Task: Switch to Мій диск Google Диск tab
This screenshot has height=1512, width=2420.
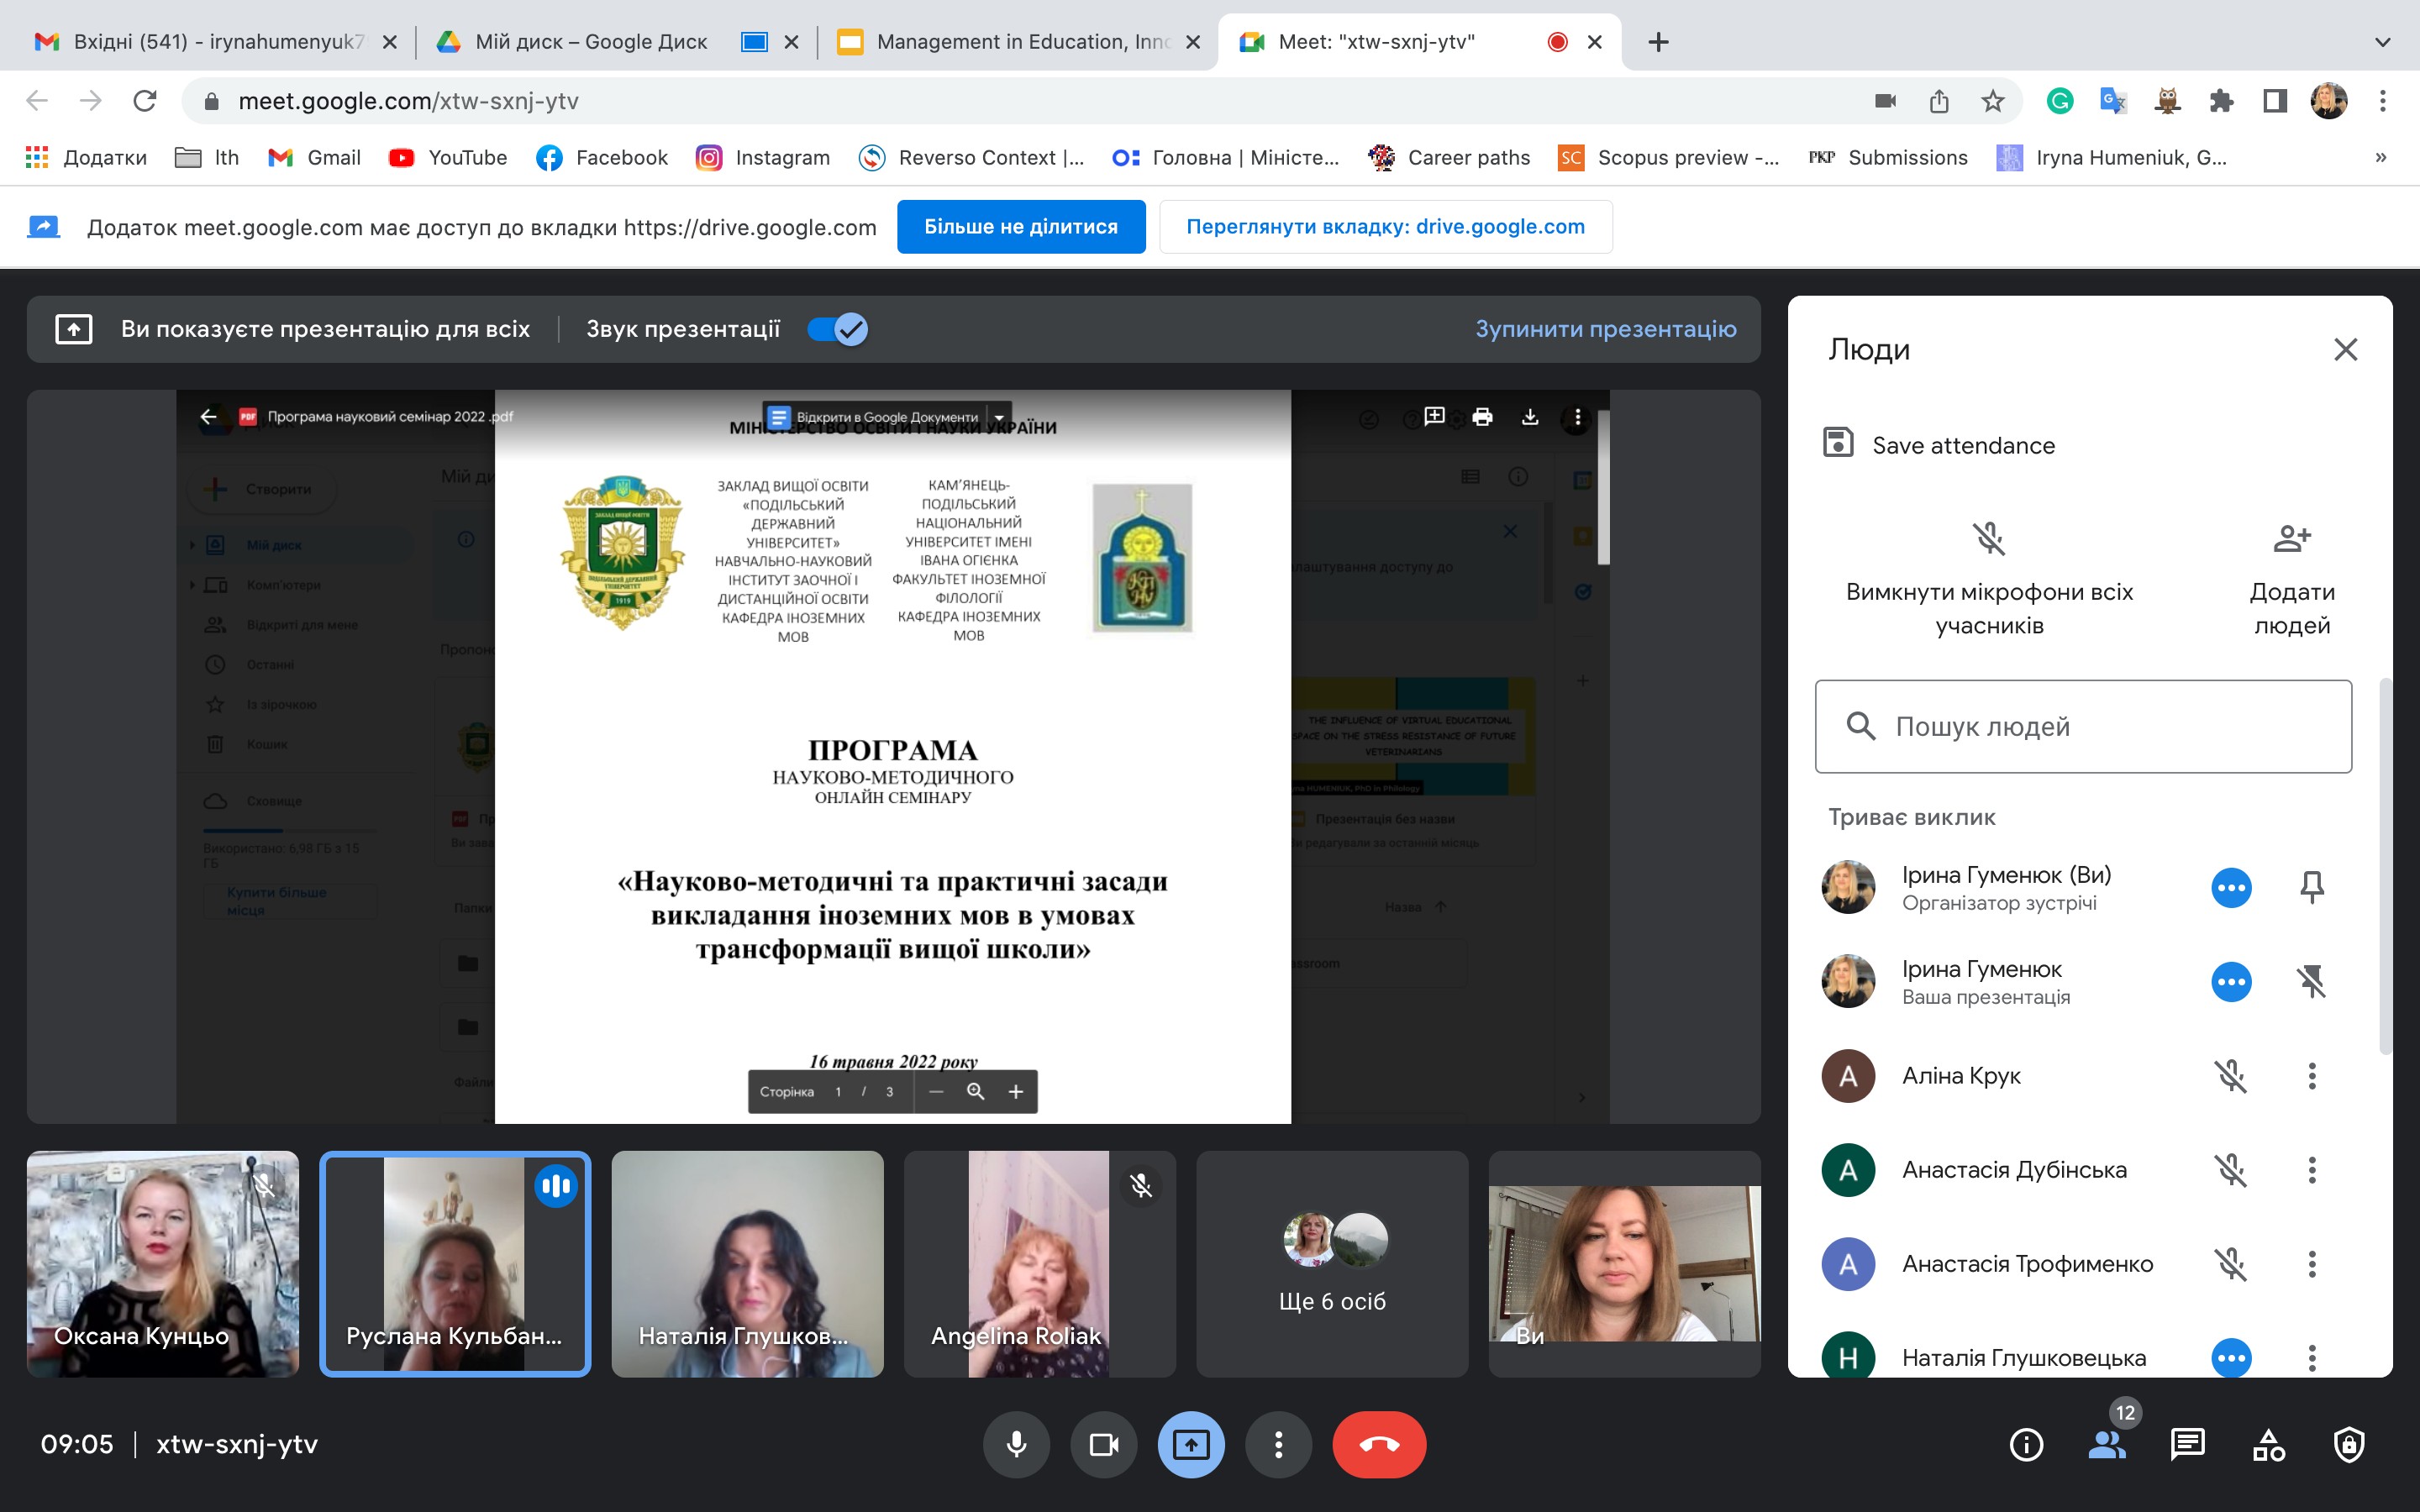Action: click(590, 42)
